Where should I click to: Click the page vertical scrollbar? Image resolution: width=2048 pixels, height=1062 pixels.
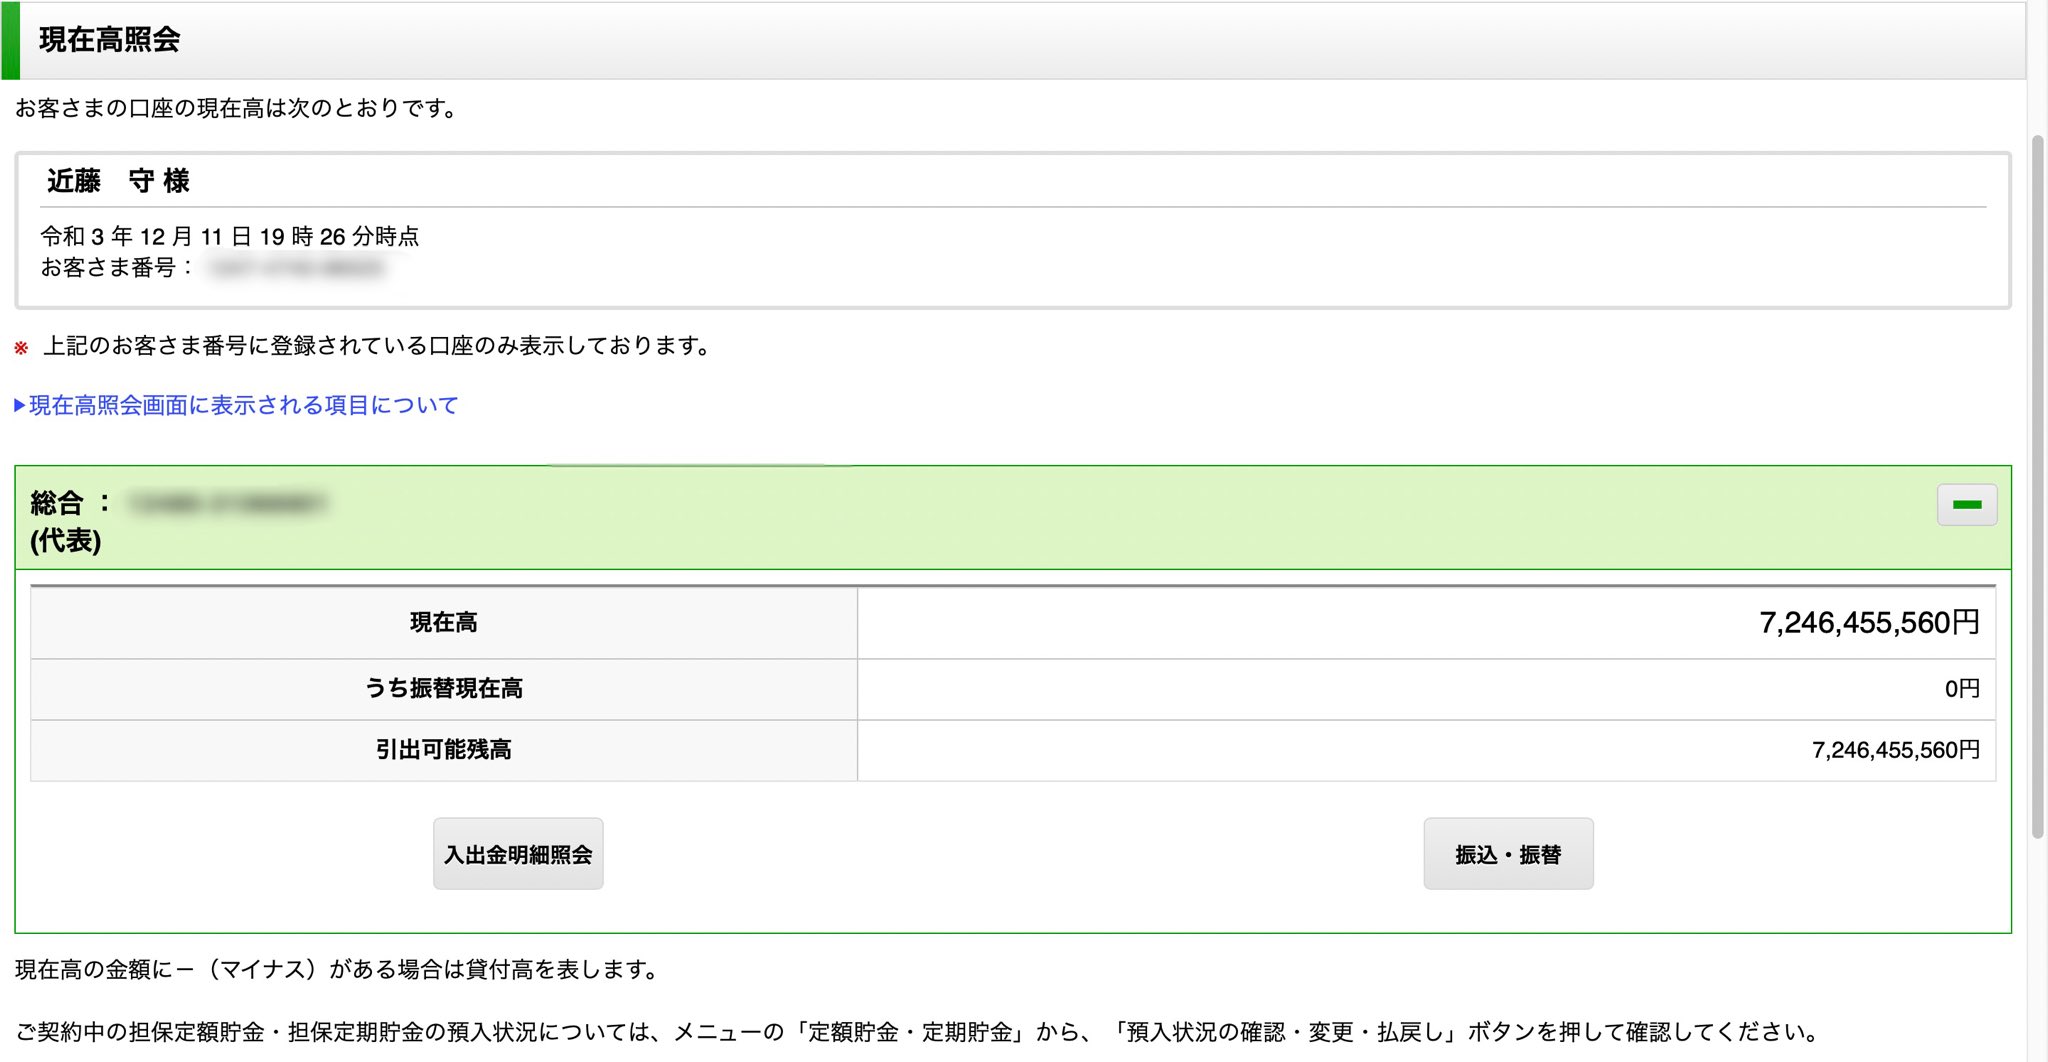pyautogui.click(x=2037, y=485)
